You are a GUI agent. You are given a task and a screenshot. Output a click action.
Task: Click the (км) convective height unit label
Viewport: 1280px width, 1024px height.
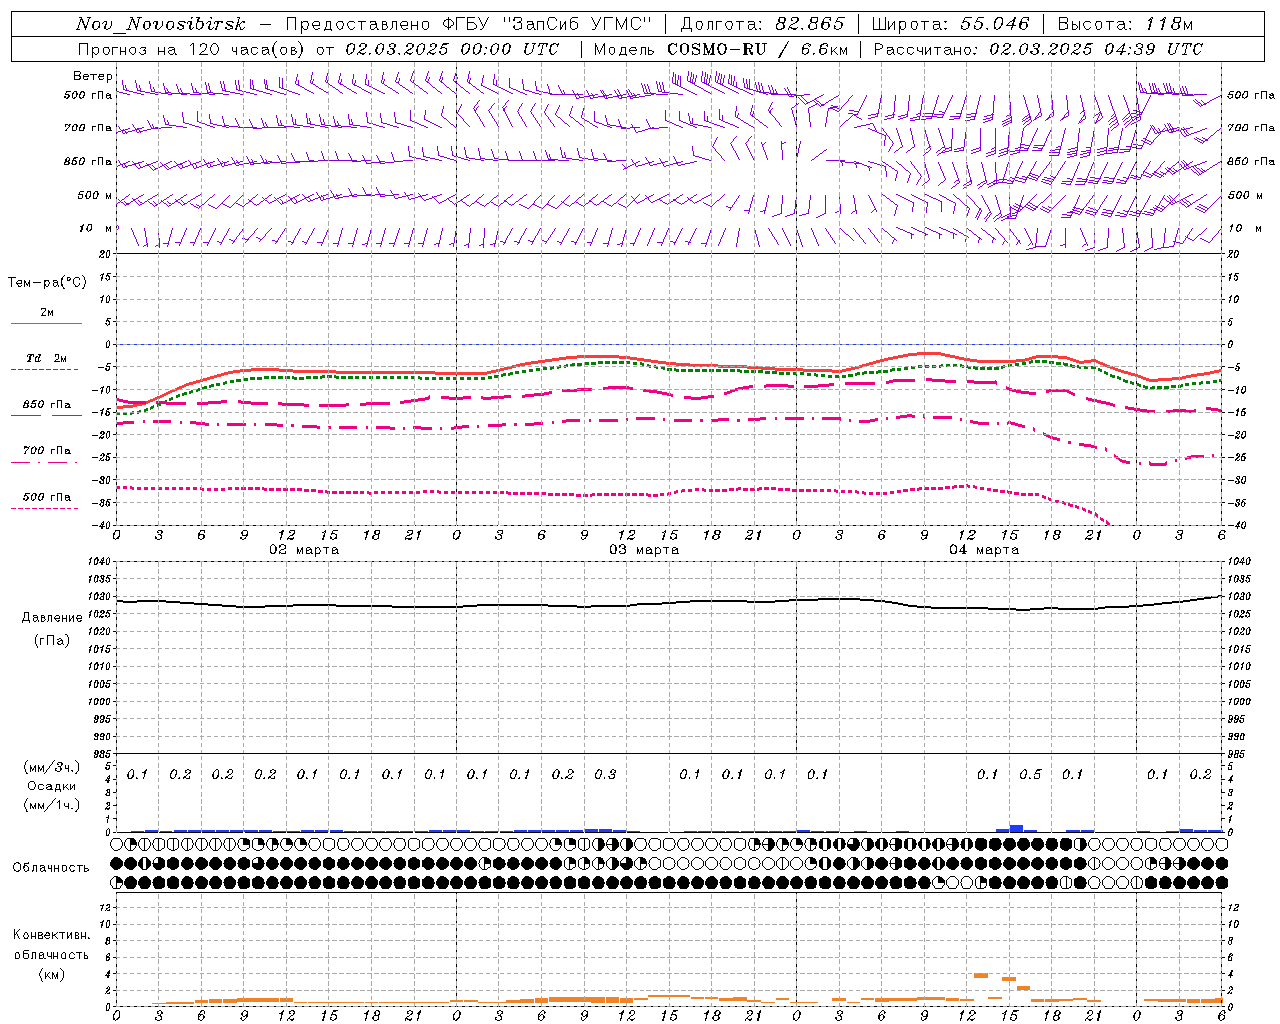pyautogui.click(x=52, y=974)
